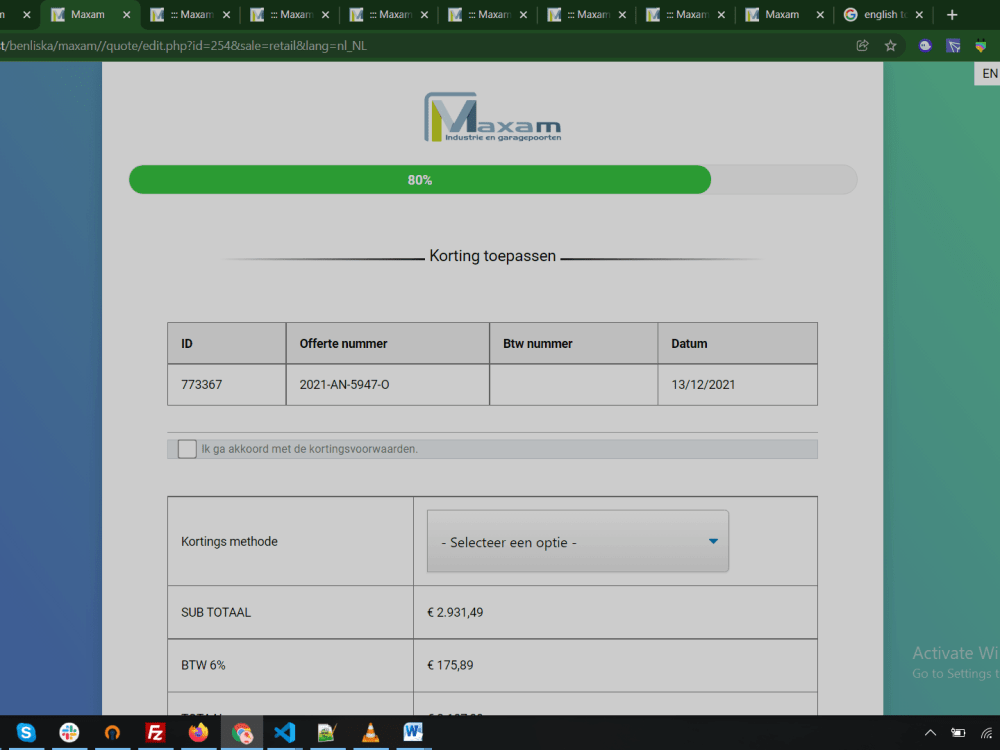This screenshot has height=750, width=1000.
Task: Click the 'Kortings methode' label
Action: 229,541
